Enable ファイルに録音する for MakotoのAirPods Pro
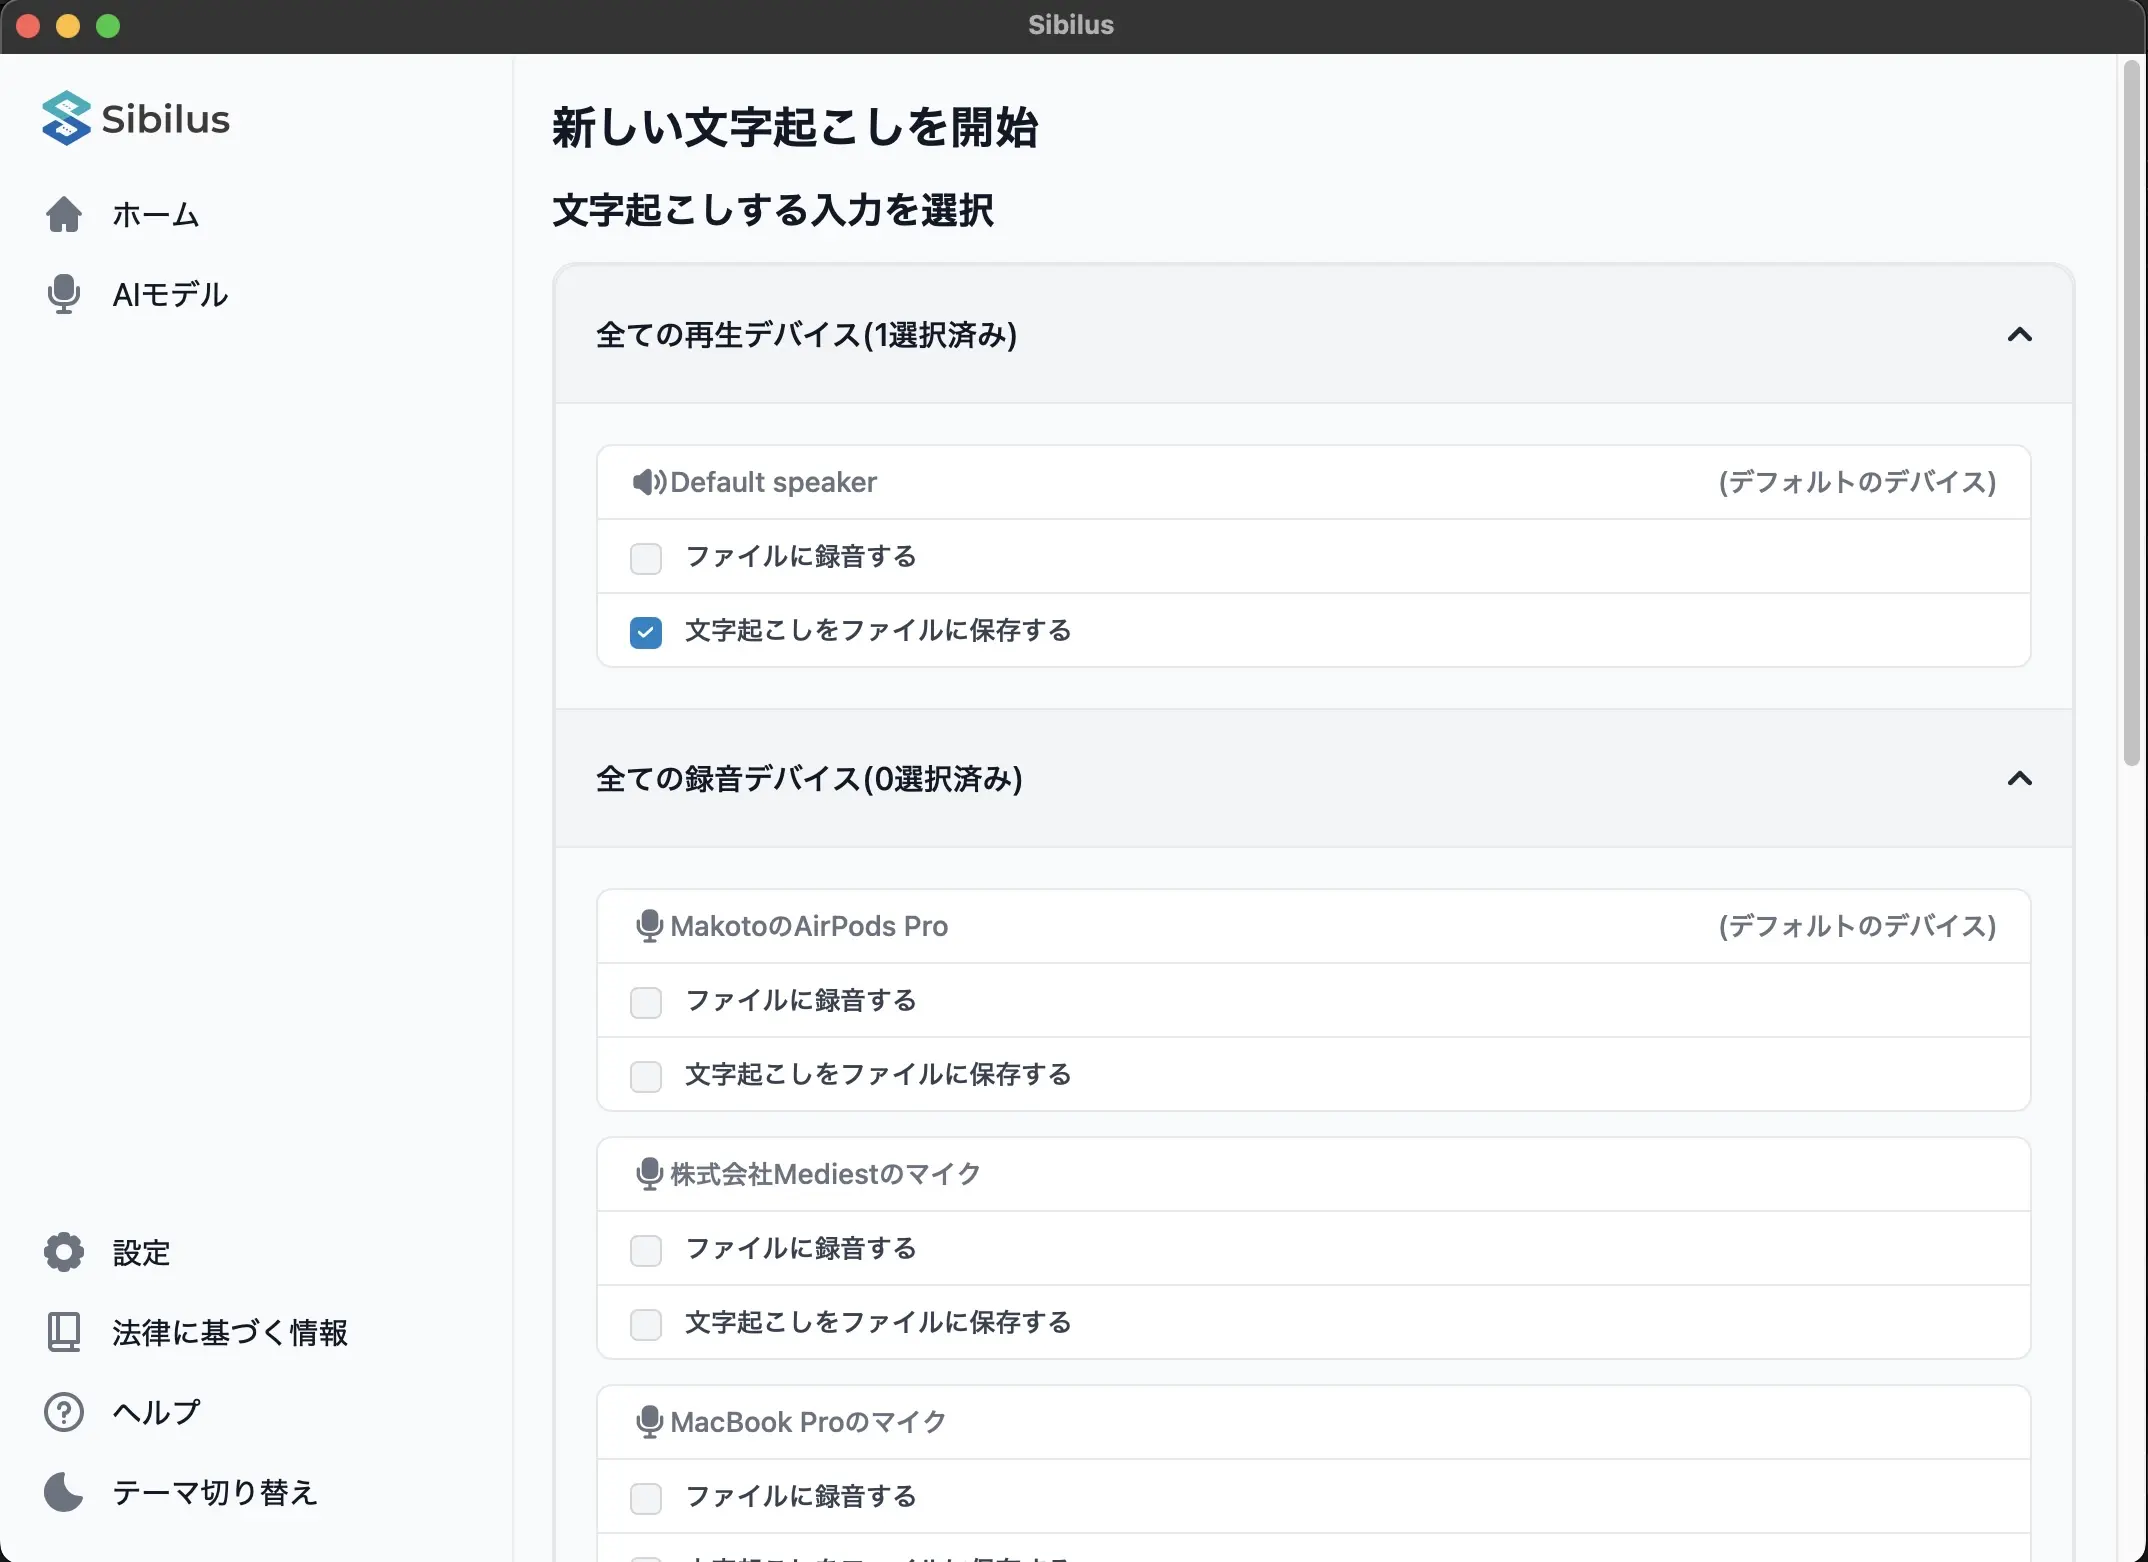 [646, 1002]
